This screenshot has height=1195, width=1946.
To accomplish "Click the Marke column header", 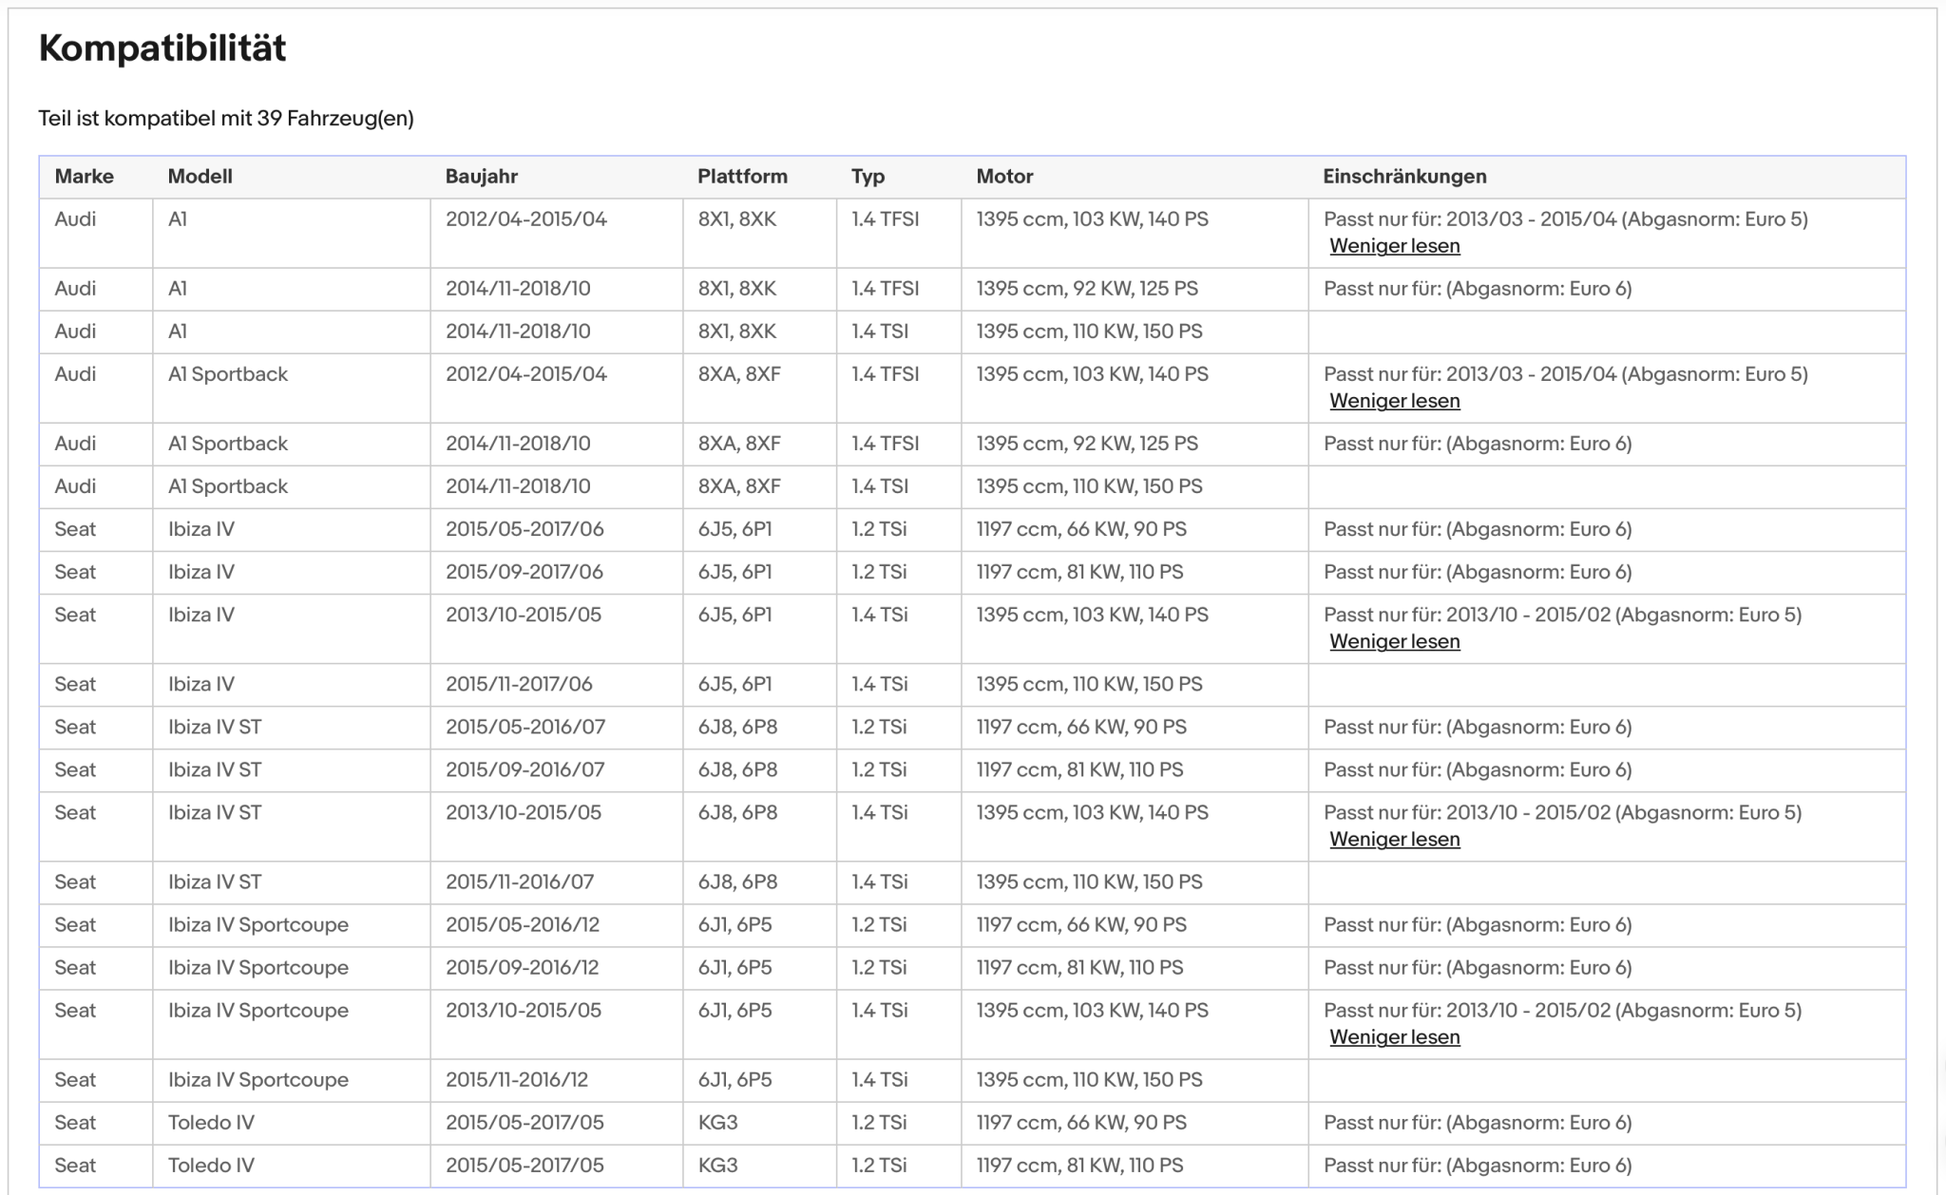I will [84, 177].
